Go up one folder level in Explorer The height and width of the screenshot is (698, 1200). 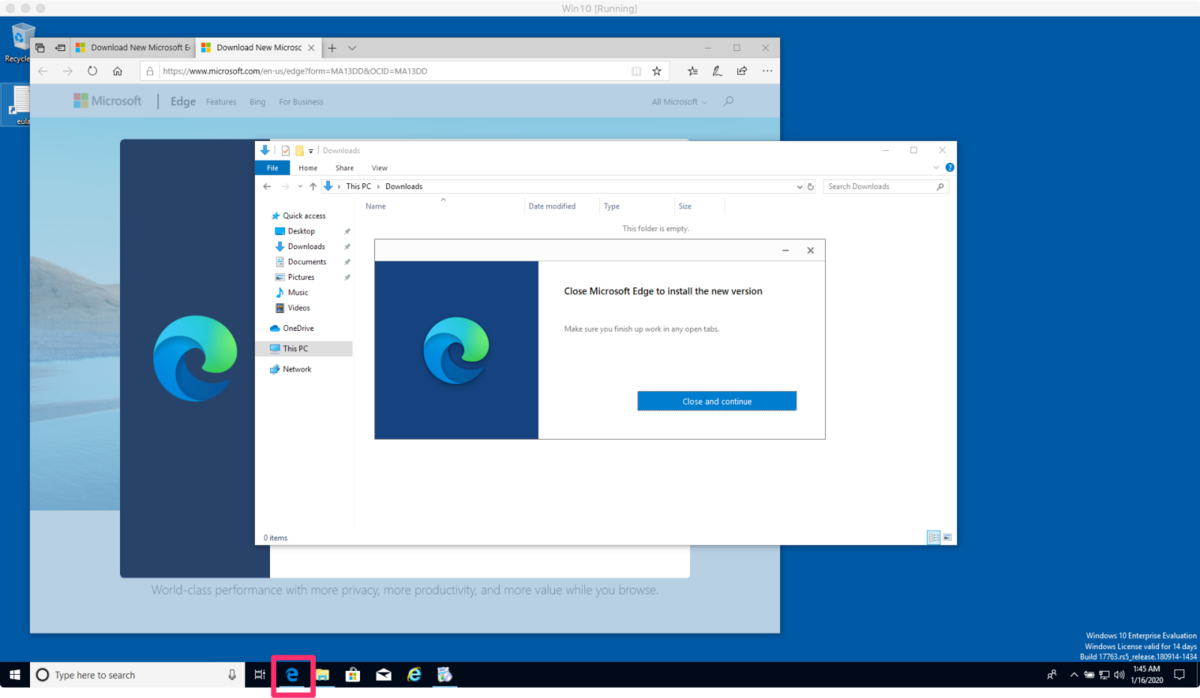tap(313, 186)
